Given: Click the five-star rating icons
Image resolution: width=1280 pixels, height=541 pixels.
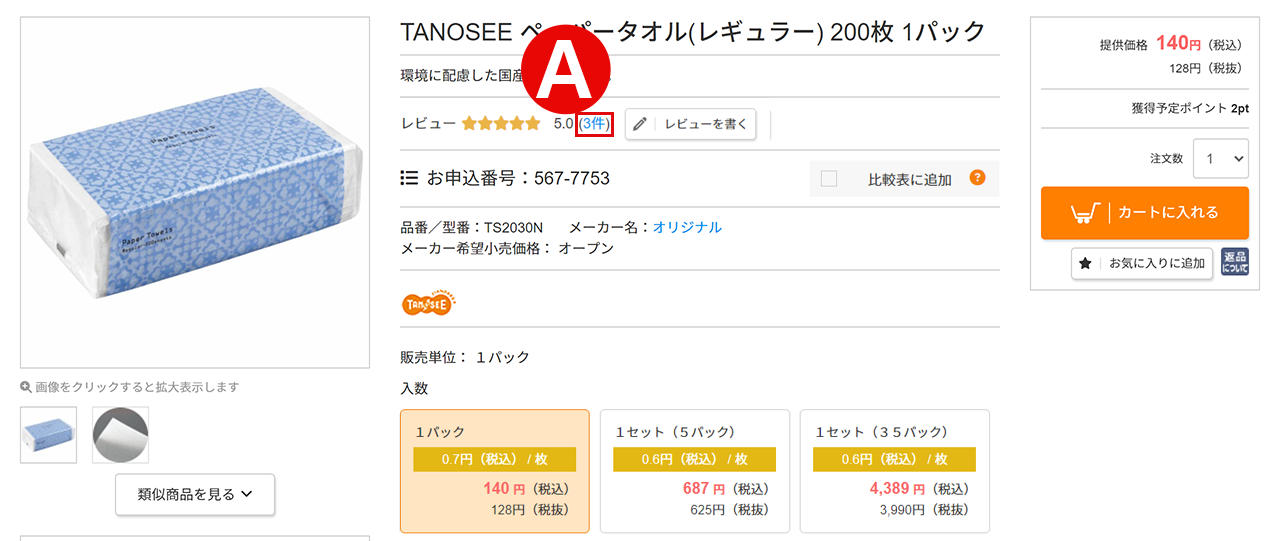Looking at the screenshot, I should click(x=501, y=124).
